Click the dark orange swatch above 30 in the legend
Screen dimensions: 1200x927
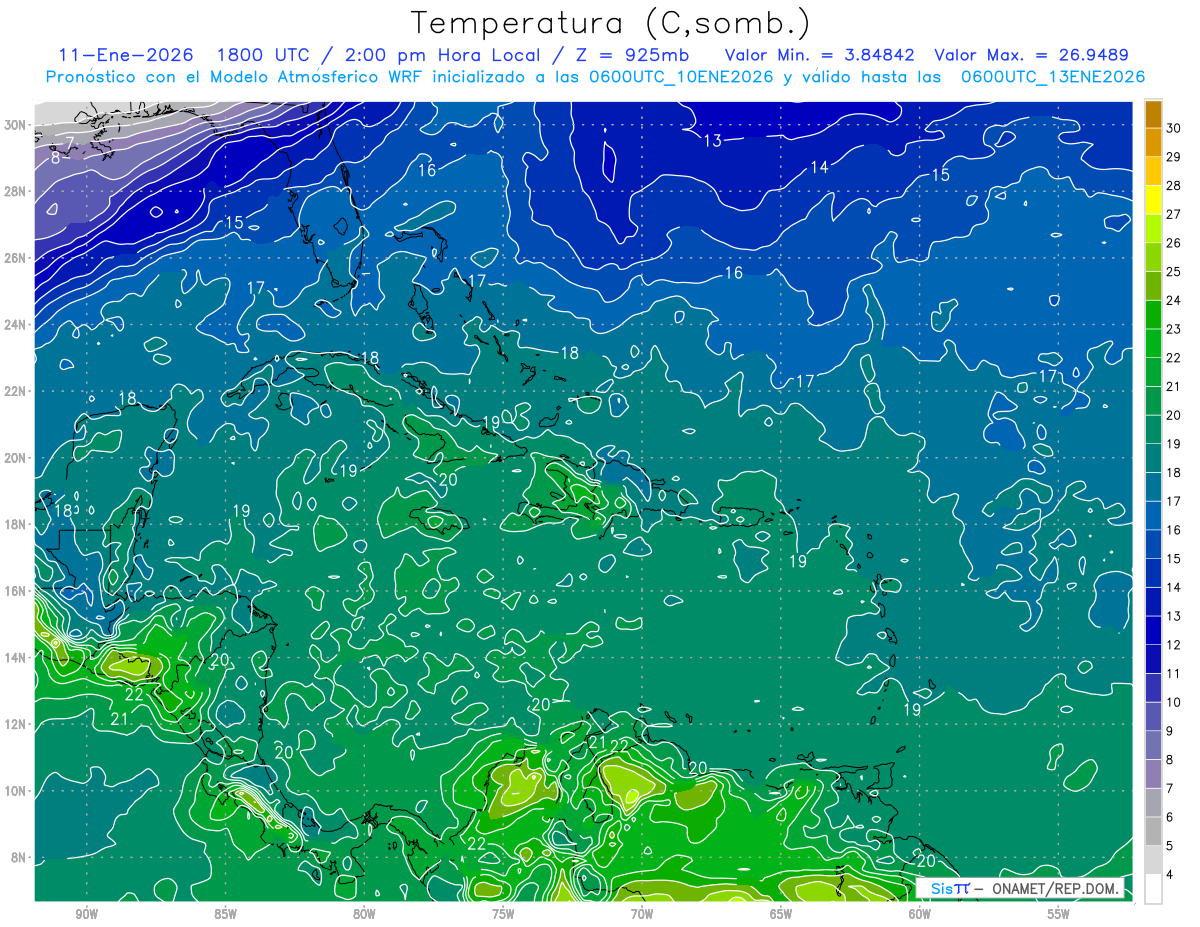1154,114
